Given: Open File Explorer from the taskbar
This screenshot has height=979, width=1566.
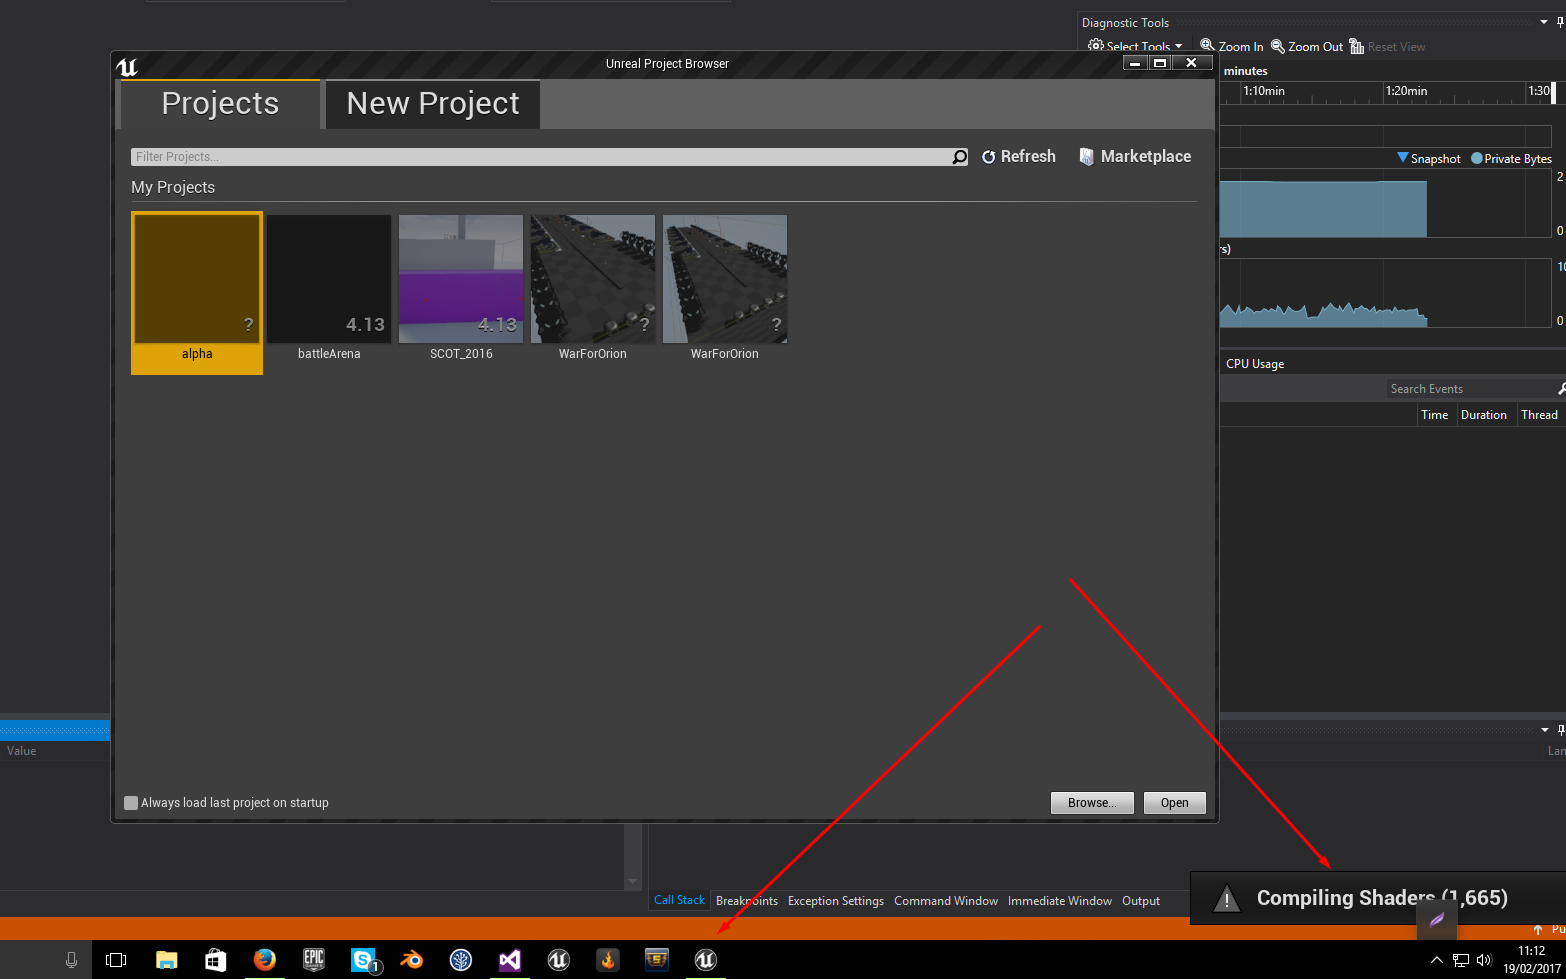Looking at the screenshot, I should (167, 960).
